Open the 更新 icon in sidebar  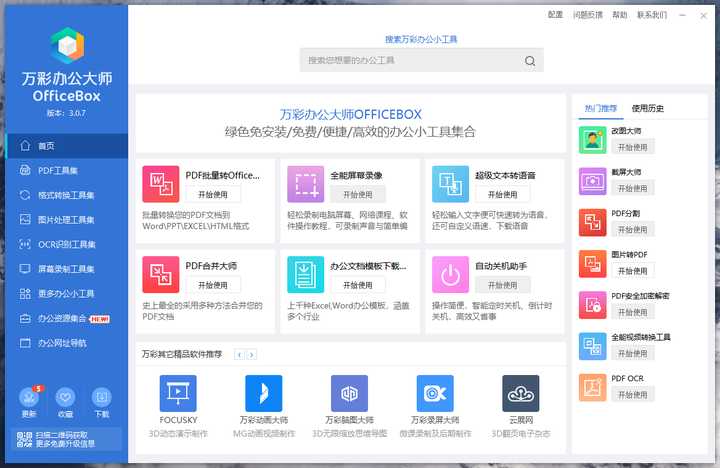[28, 398]
